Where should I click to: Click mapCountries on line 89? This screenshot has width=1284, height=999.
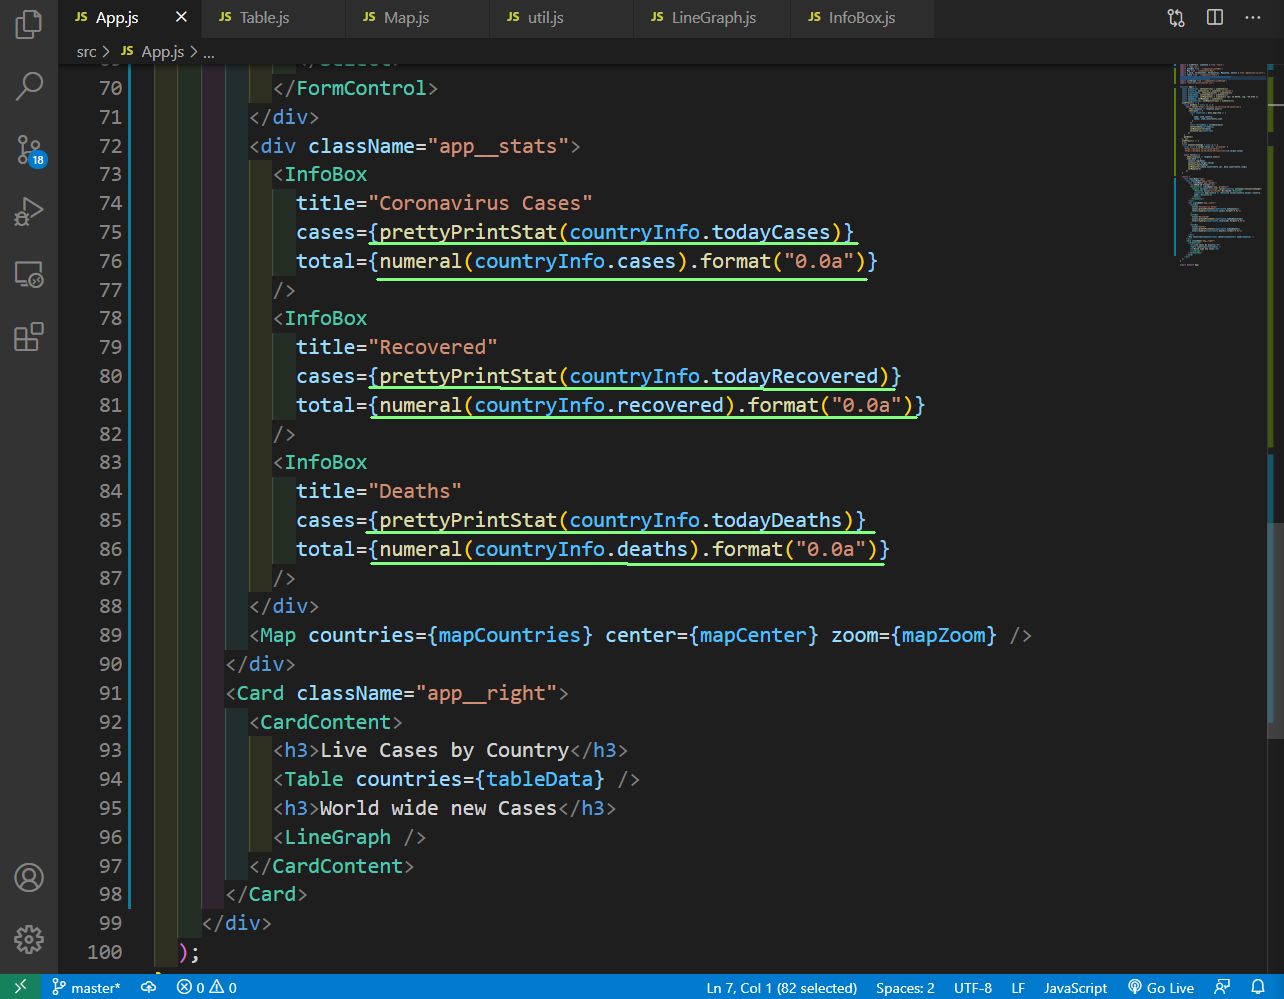510,635
